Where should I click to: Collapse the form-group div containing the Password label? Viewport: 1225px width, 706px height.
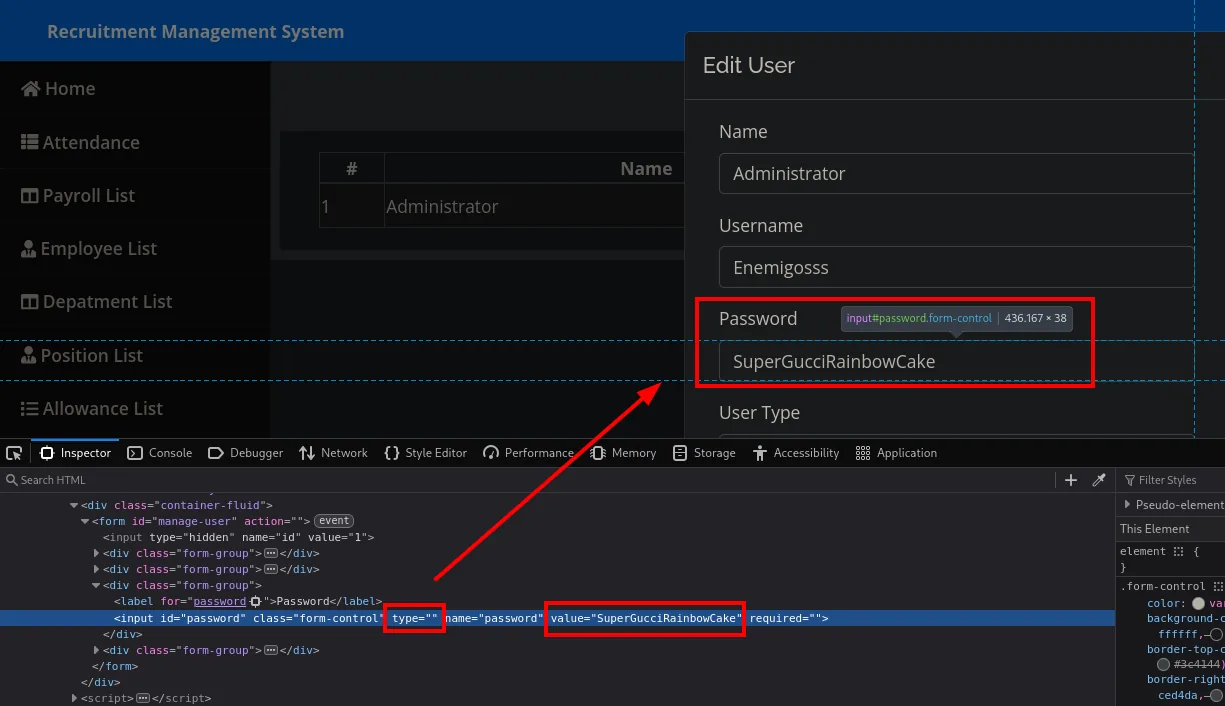pyautogui.click(x=96, y=586)
